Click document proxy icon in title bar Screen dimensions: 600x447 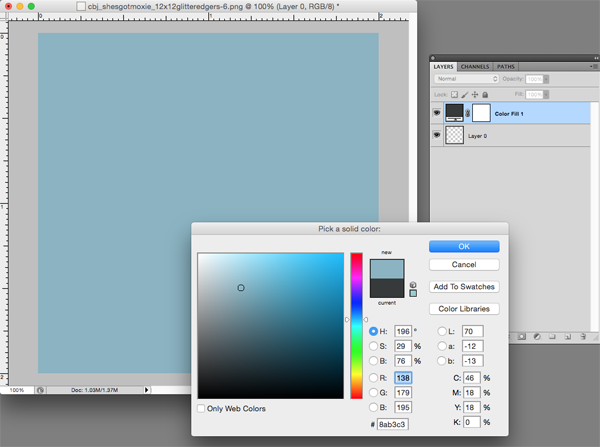point(81,6)
